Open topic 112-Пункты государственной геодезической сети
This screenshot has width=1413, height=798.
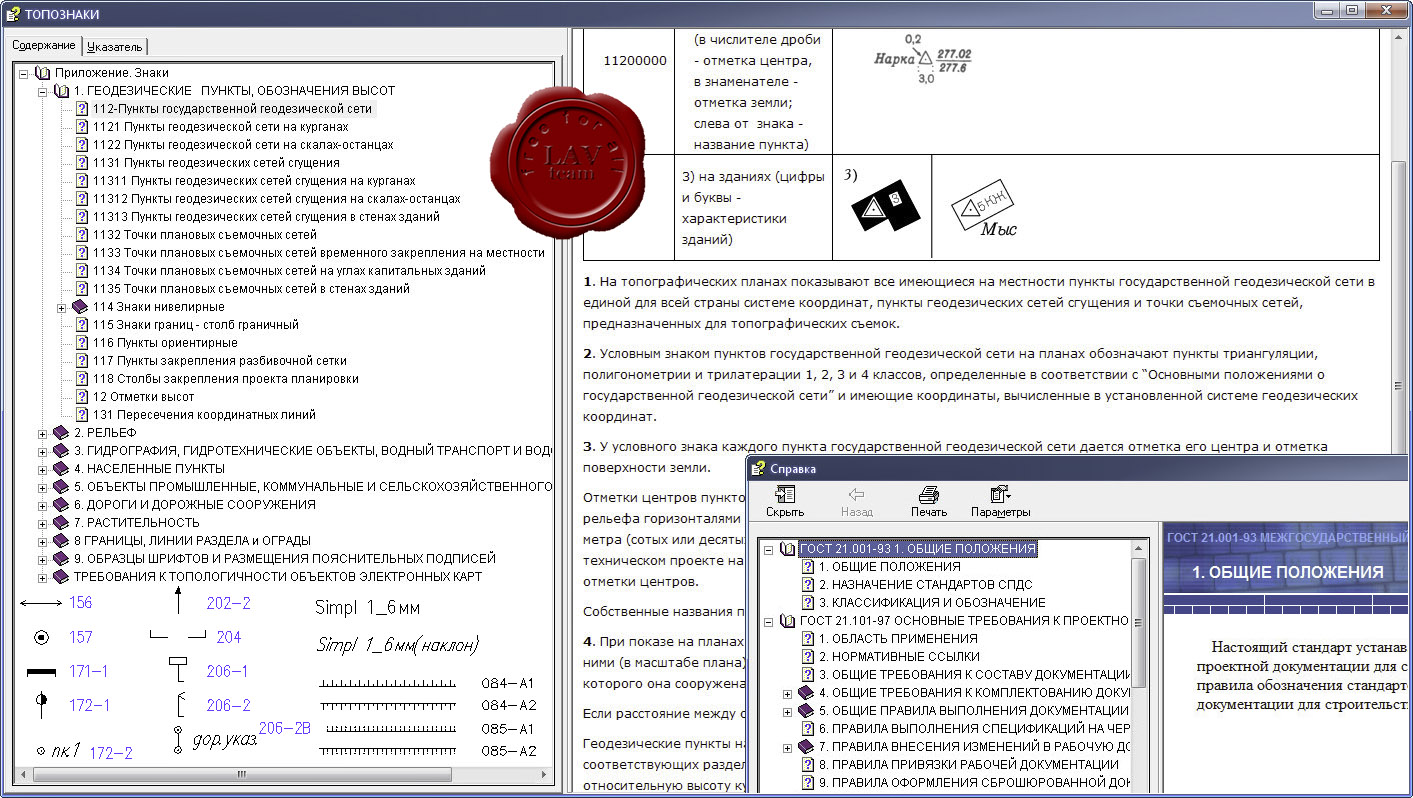tap(232, 109)
